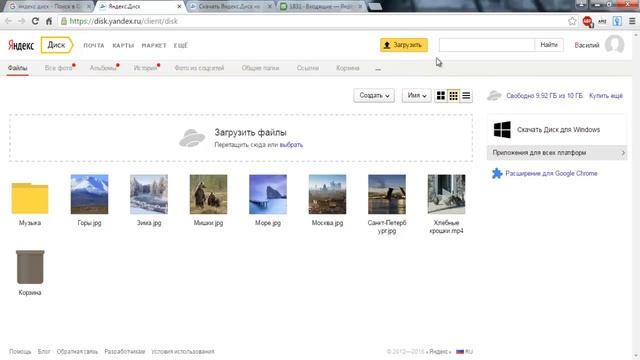Switch to the Альбомы tab
640x360 pixels.
click(x=103, y=68)
